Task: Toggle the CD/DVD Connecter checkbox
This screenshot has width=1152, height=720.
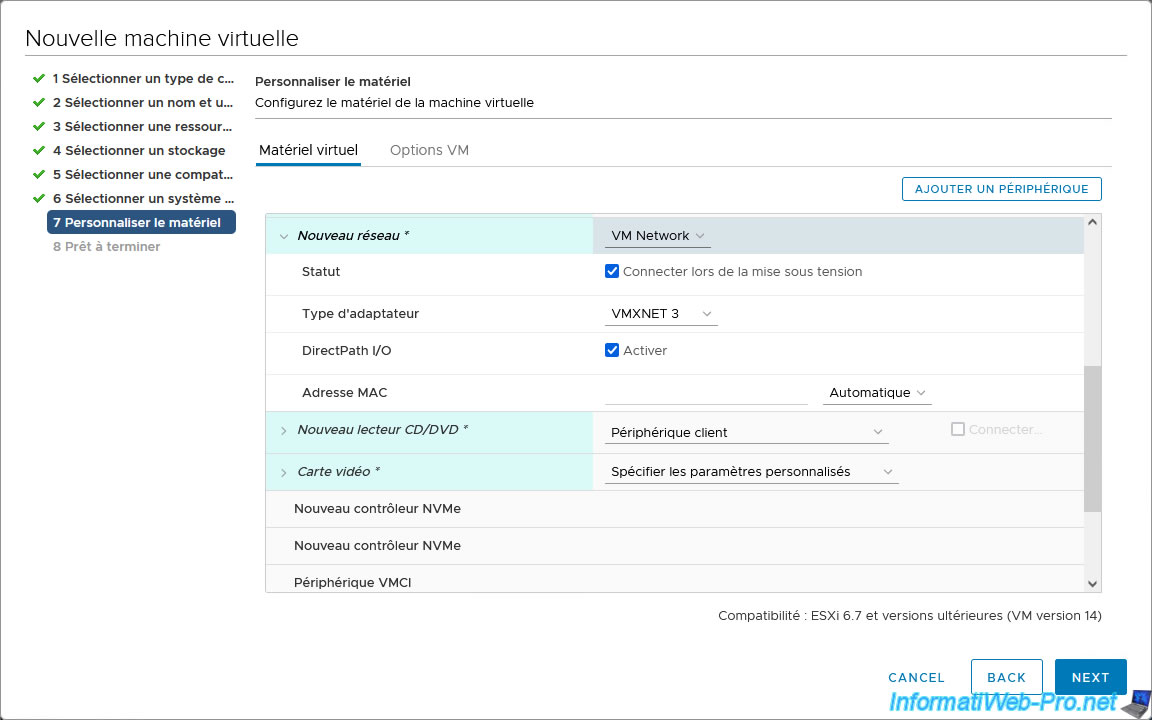Action: [958, 429]
